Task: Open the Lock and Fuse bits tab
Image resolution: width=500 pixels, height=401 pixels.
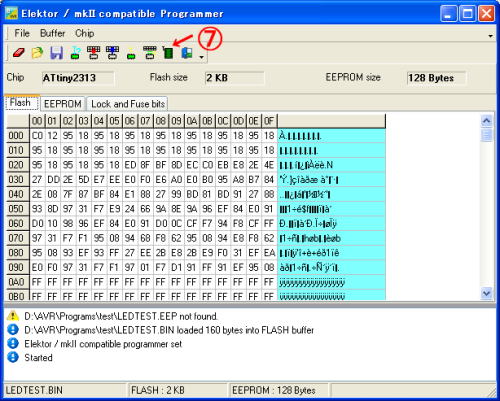Action: point(128,104)
